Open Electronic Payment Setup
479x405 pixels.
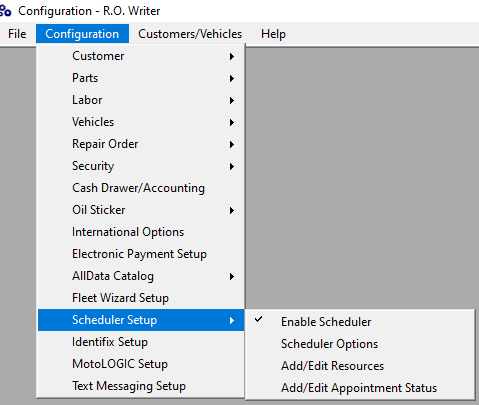[141, 254]
